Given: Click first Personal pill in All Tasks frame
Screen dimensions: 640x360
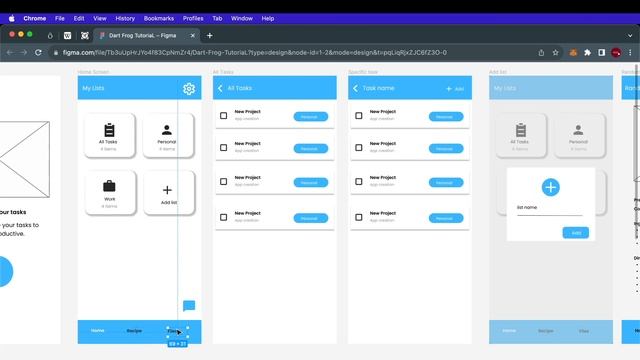Looking at the screenshot, I should pos(311,117).
